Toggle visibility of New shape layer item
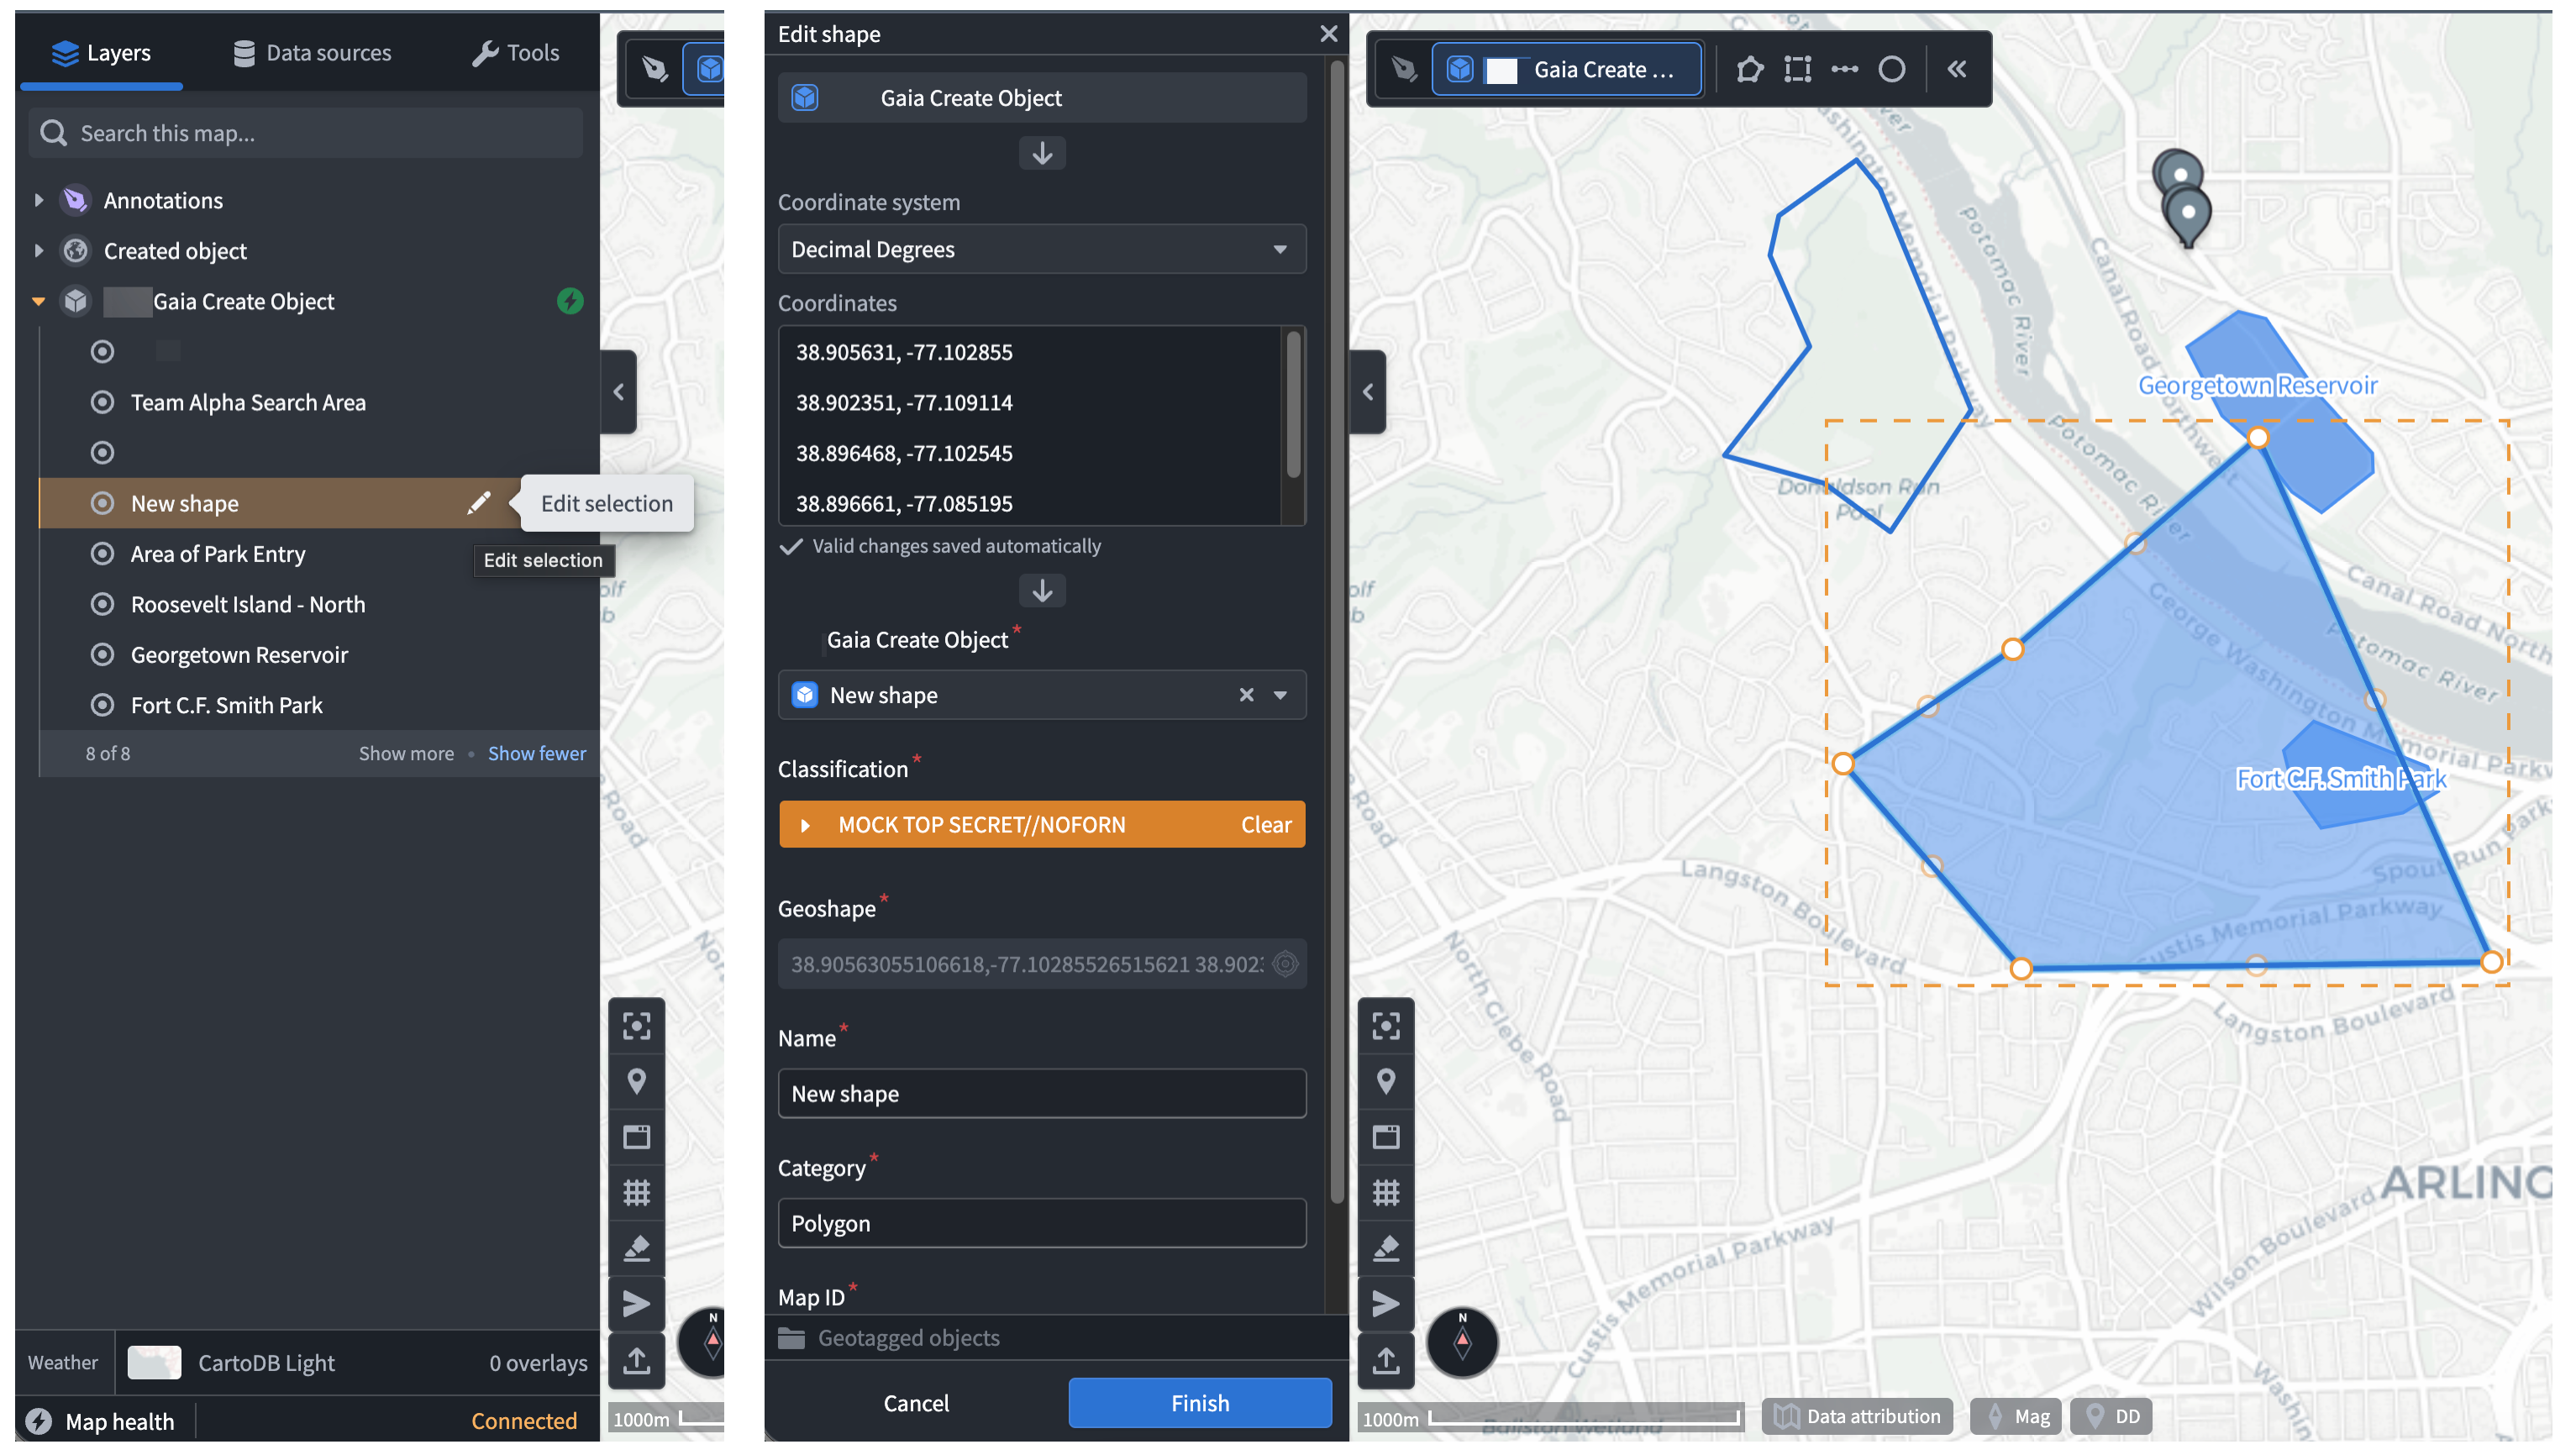 pyautogui.click(x=102, y=503)
